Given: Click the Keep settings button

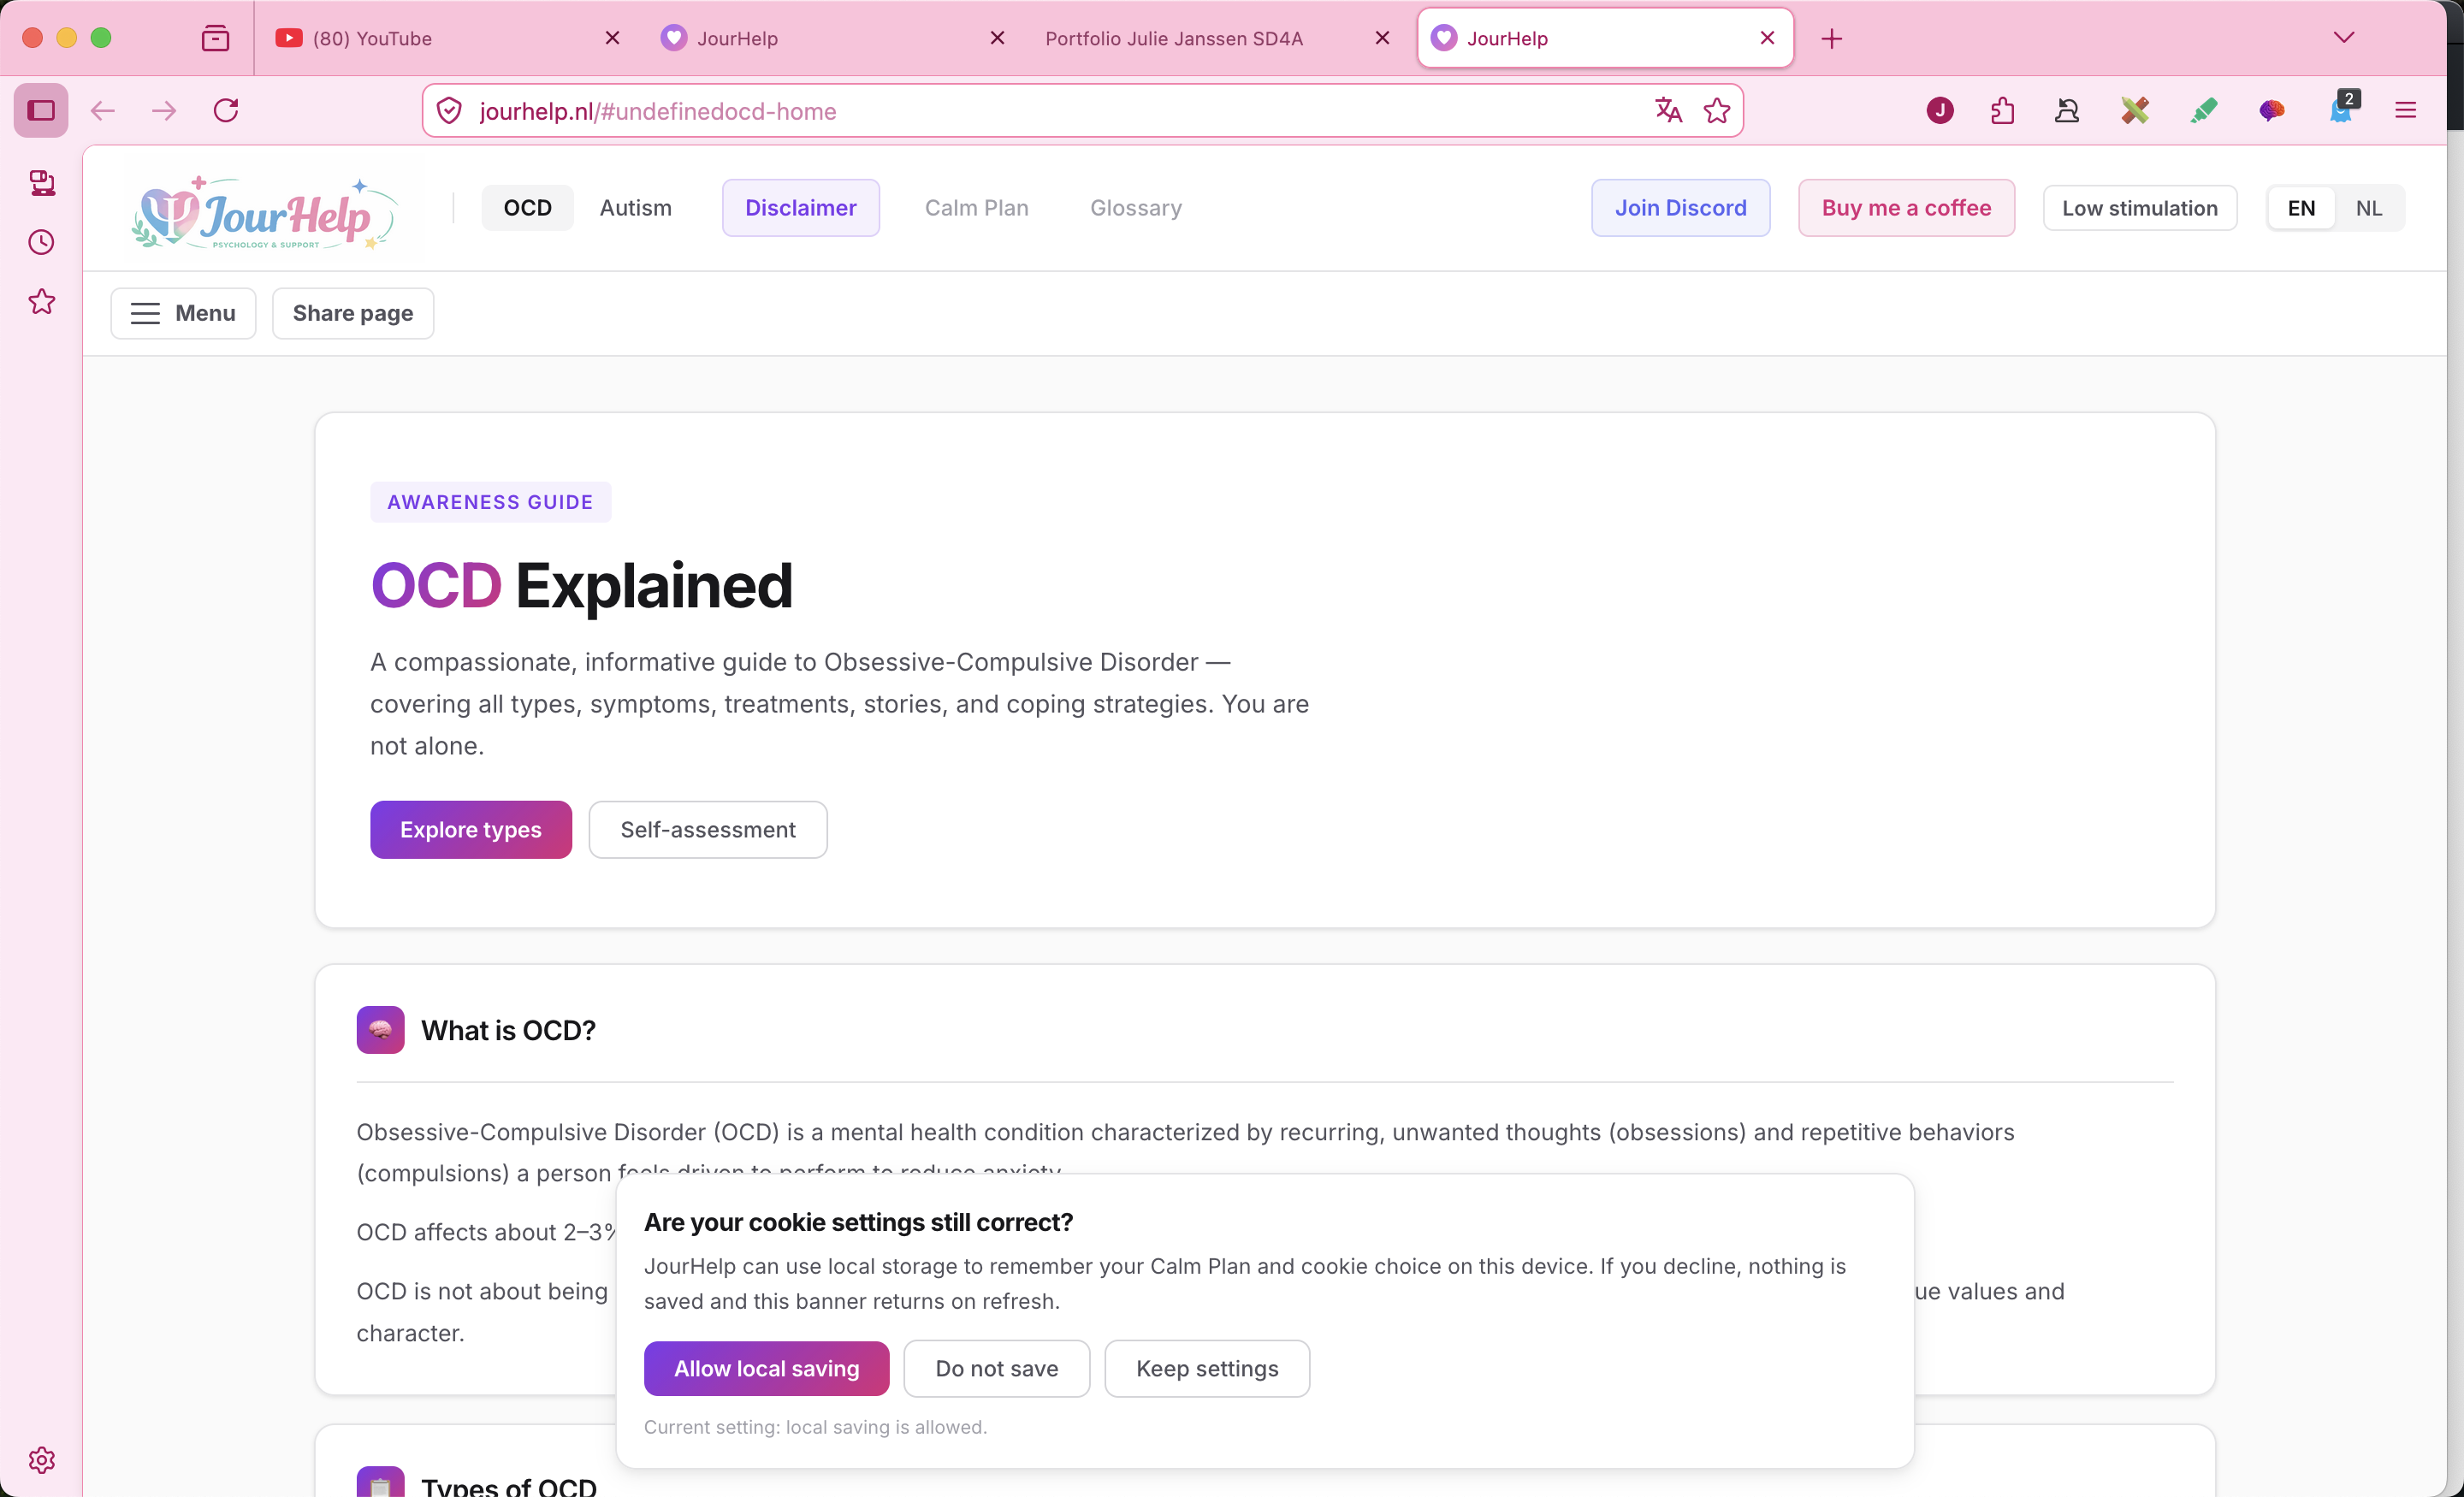Looking at the screenshot, I should click(x=1208, y=1368).
